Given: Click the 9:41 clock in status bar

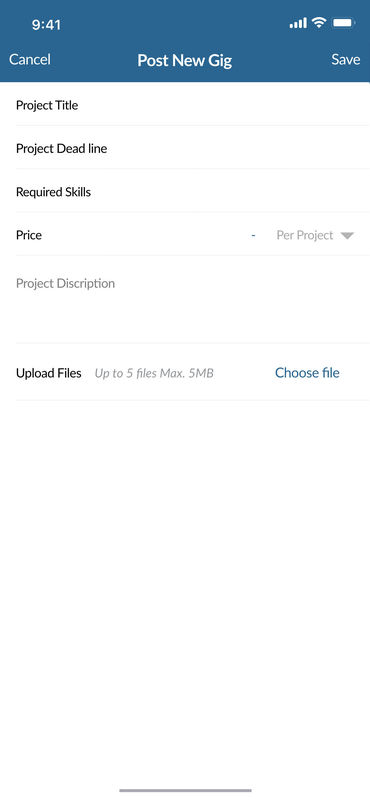Looking at the screenshot, I should pyautogui.click(x=46, y=25).
